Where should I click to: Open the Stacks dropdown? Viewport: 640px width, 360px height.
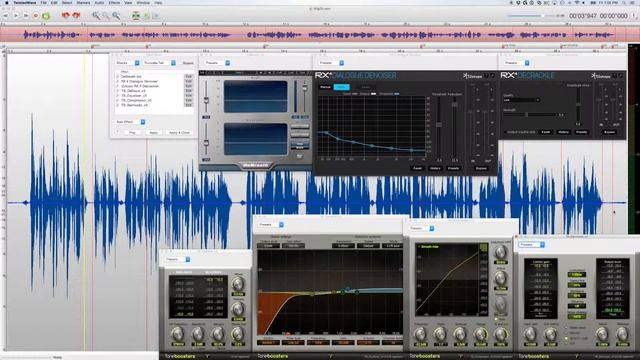coord(127,63)
